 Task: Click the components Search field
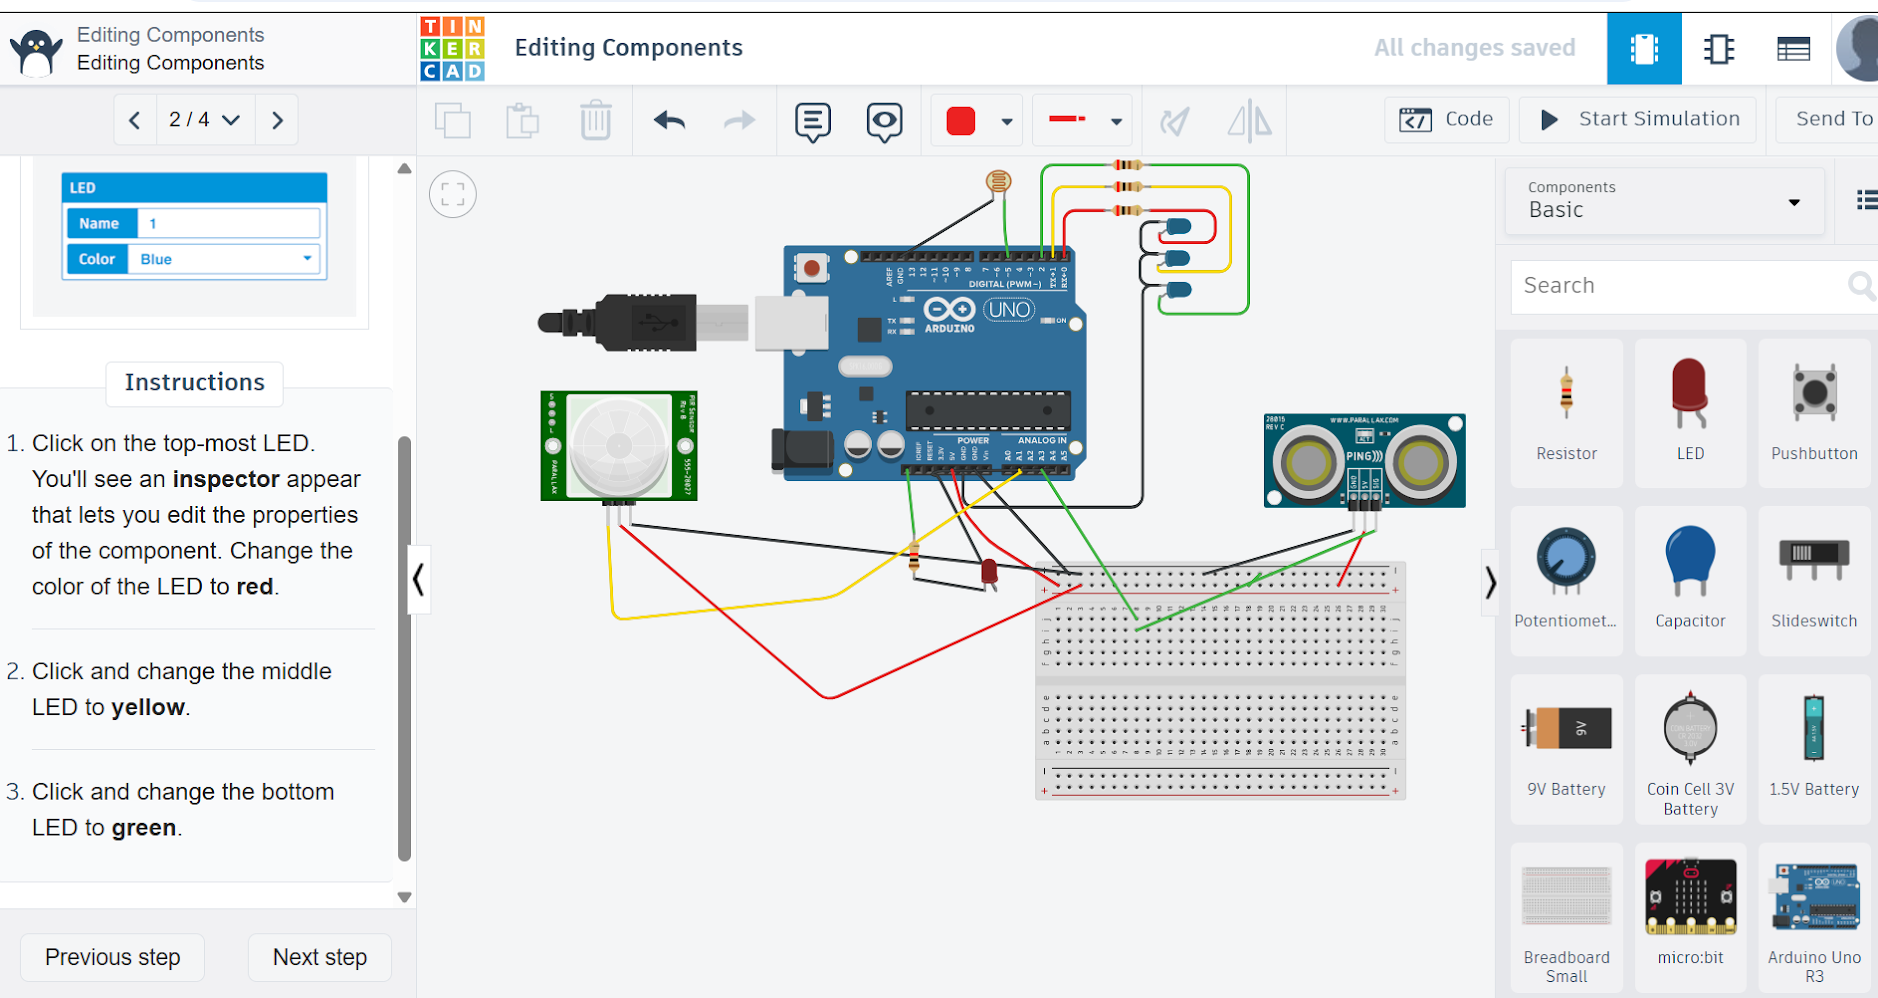1680,286
